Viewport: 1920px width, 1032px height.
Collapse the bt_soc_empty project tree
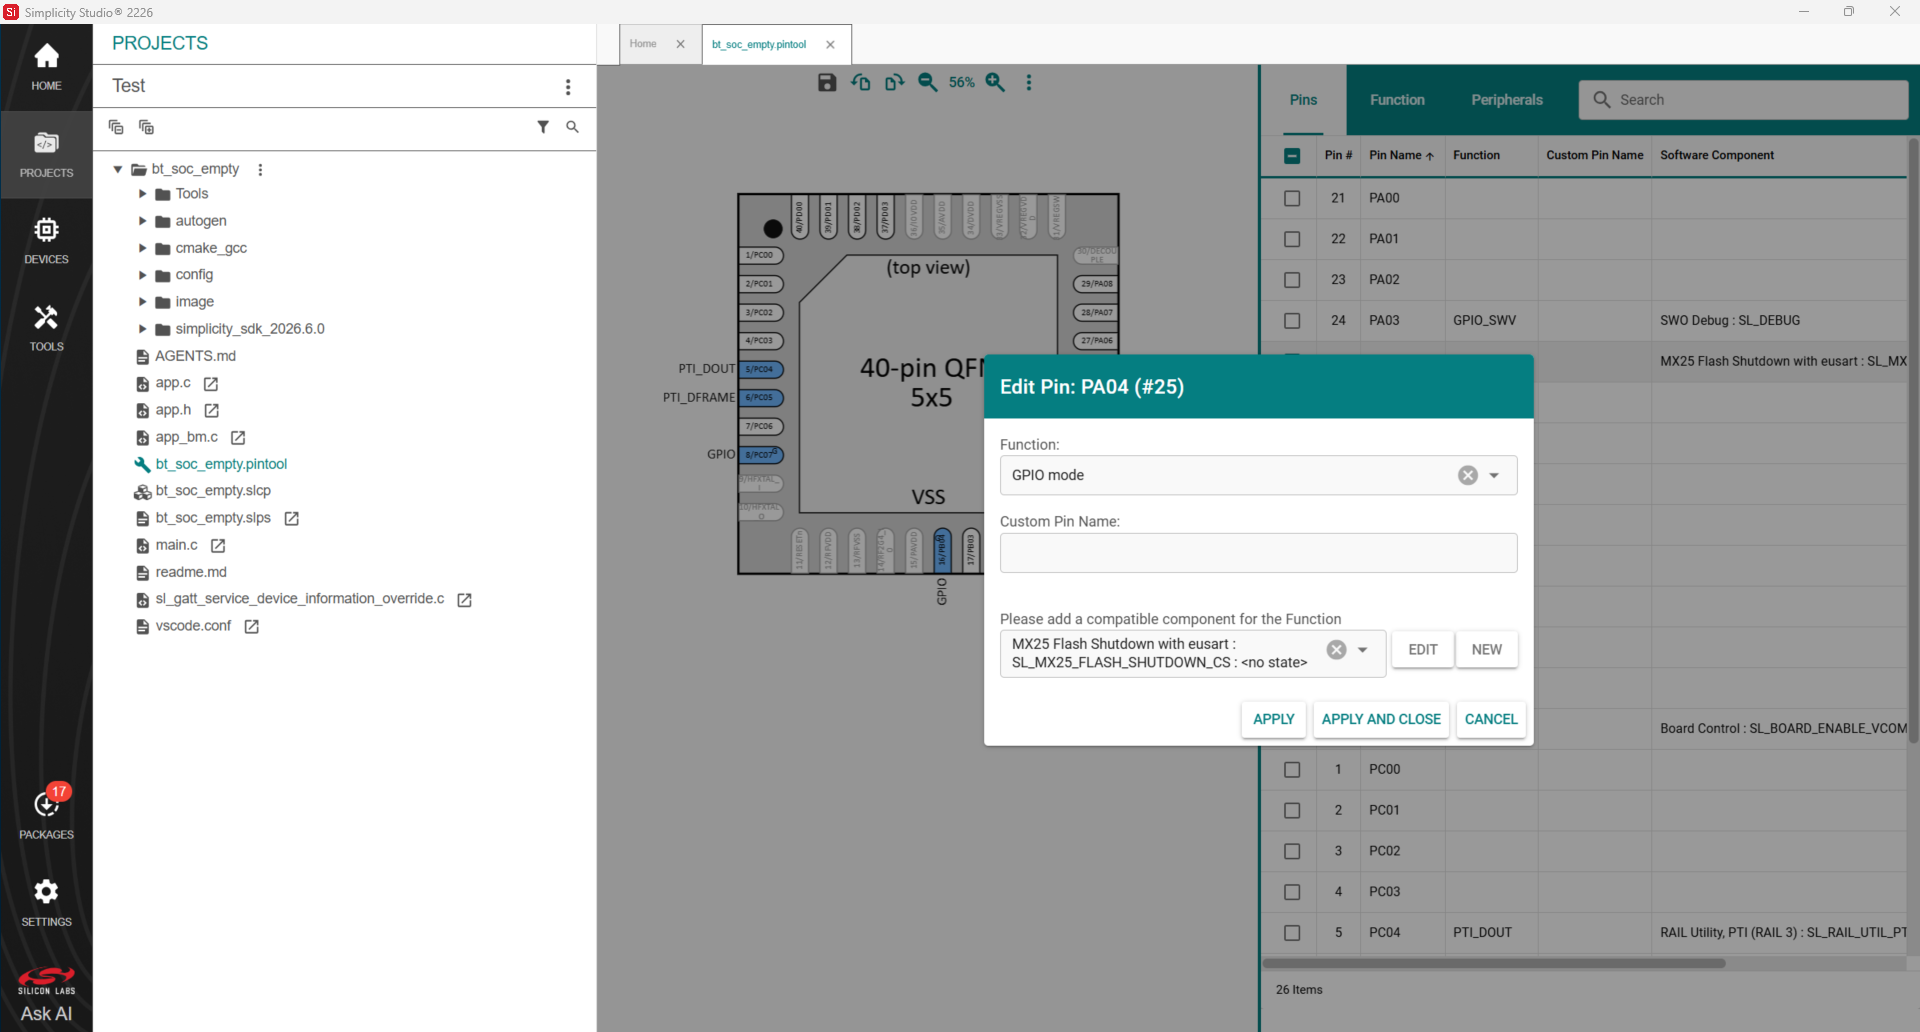click(x=118, y=170)
